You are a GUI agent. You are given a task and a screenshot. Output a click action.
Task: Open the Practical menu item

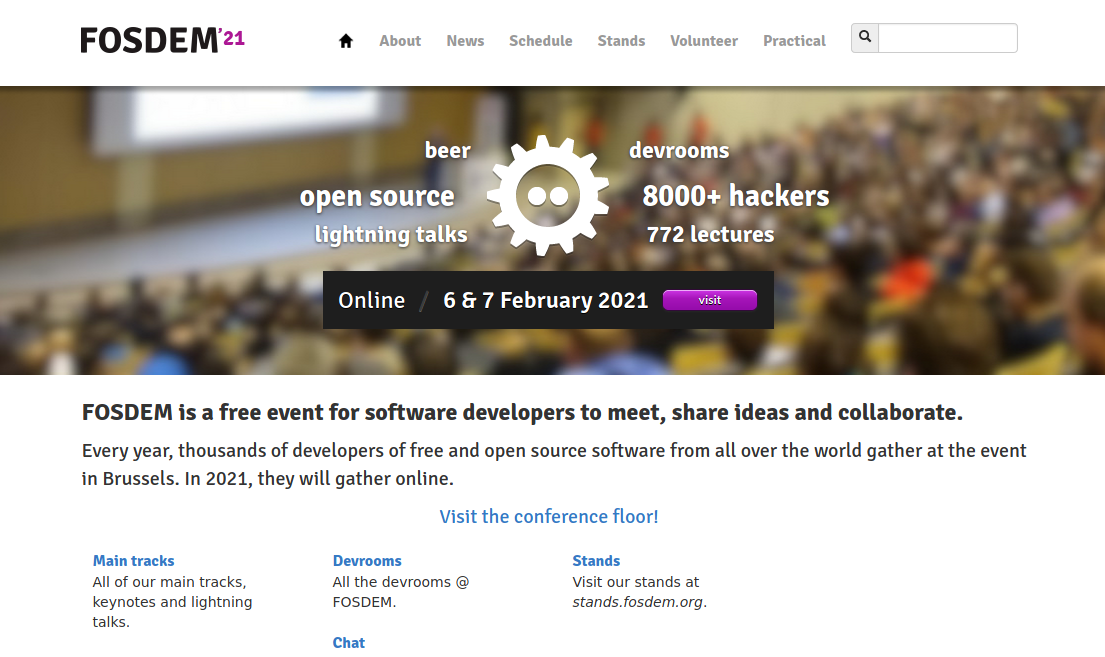click(794, 41)
